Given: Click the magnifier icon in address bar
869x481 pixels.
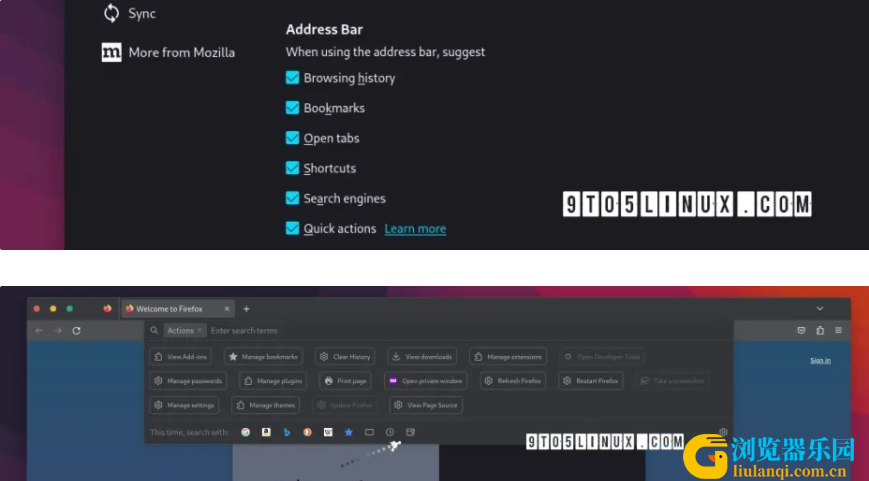Looking at the screenshot, I should pos(154,330).
